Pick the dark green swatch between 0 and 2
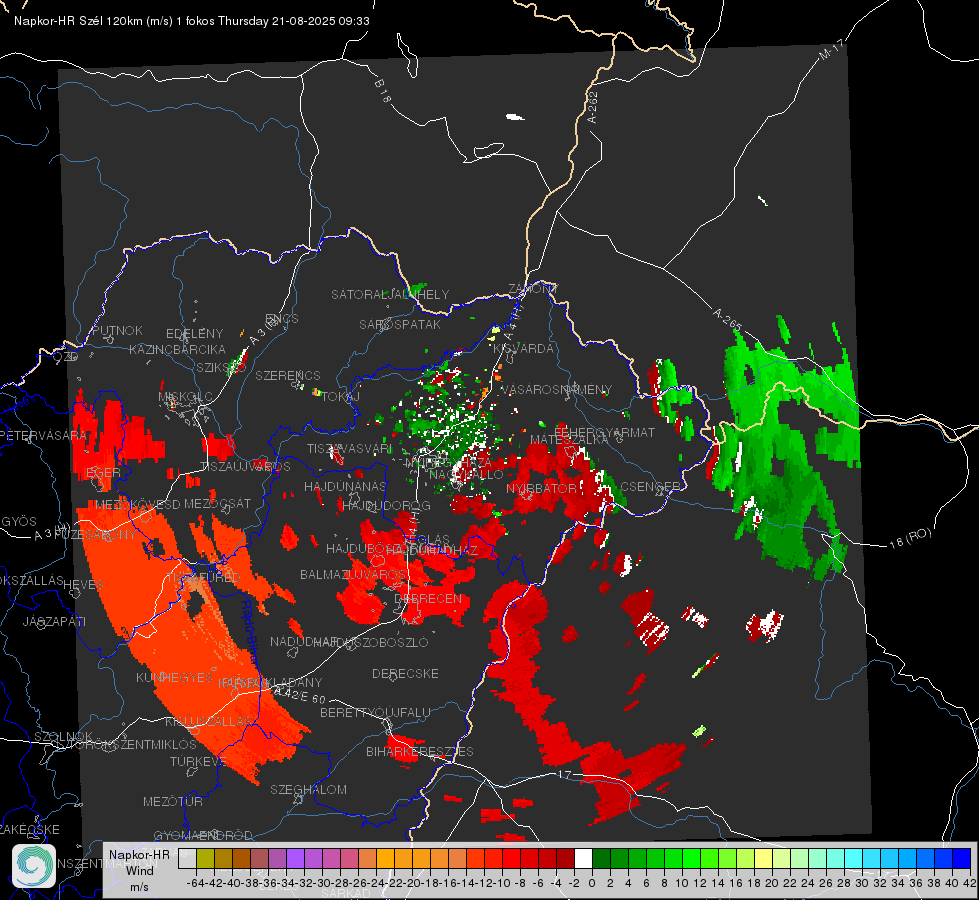This screenshot has width=979, height=900. (601, 858)
